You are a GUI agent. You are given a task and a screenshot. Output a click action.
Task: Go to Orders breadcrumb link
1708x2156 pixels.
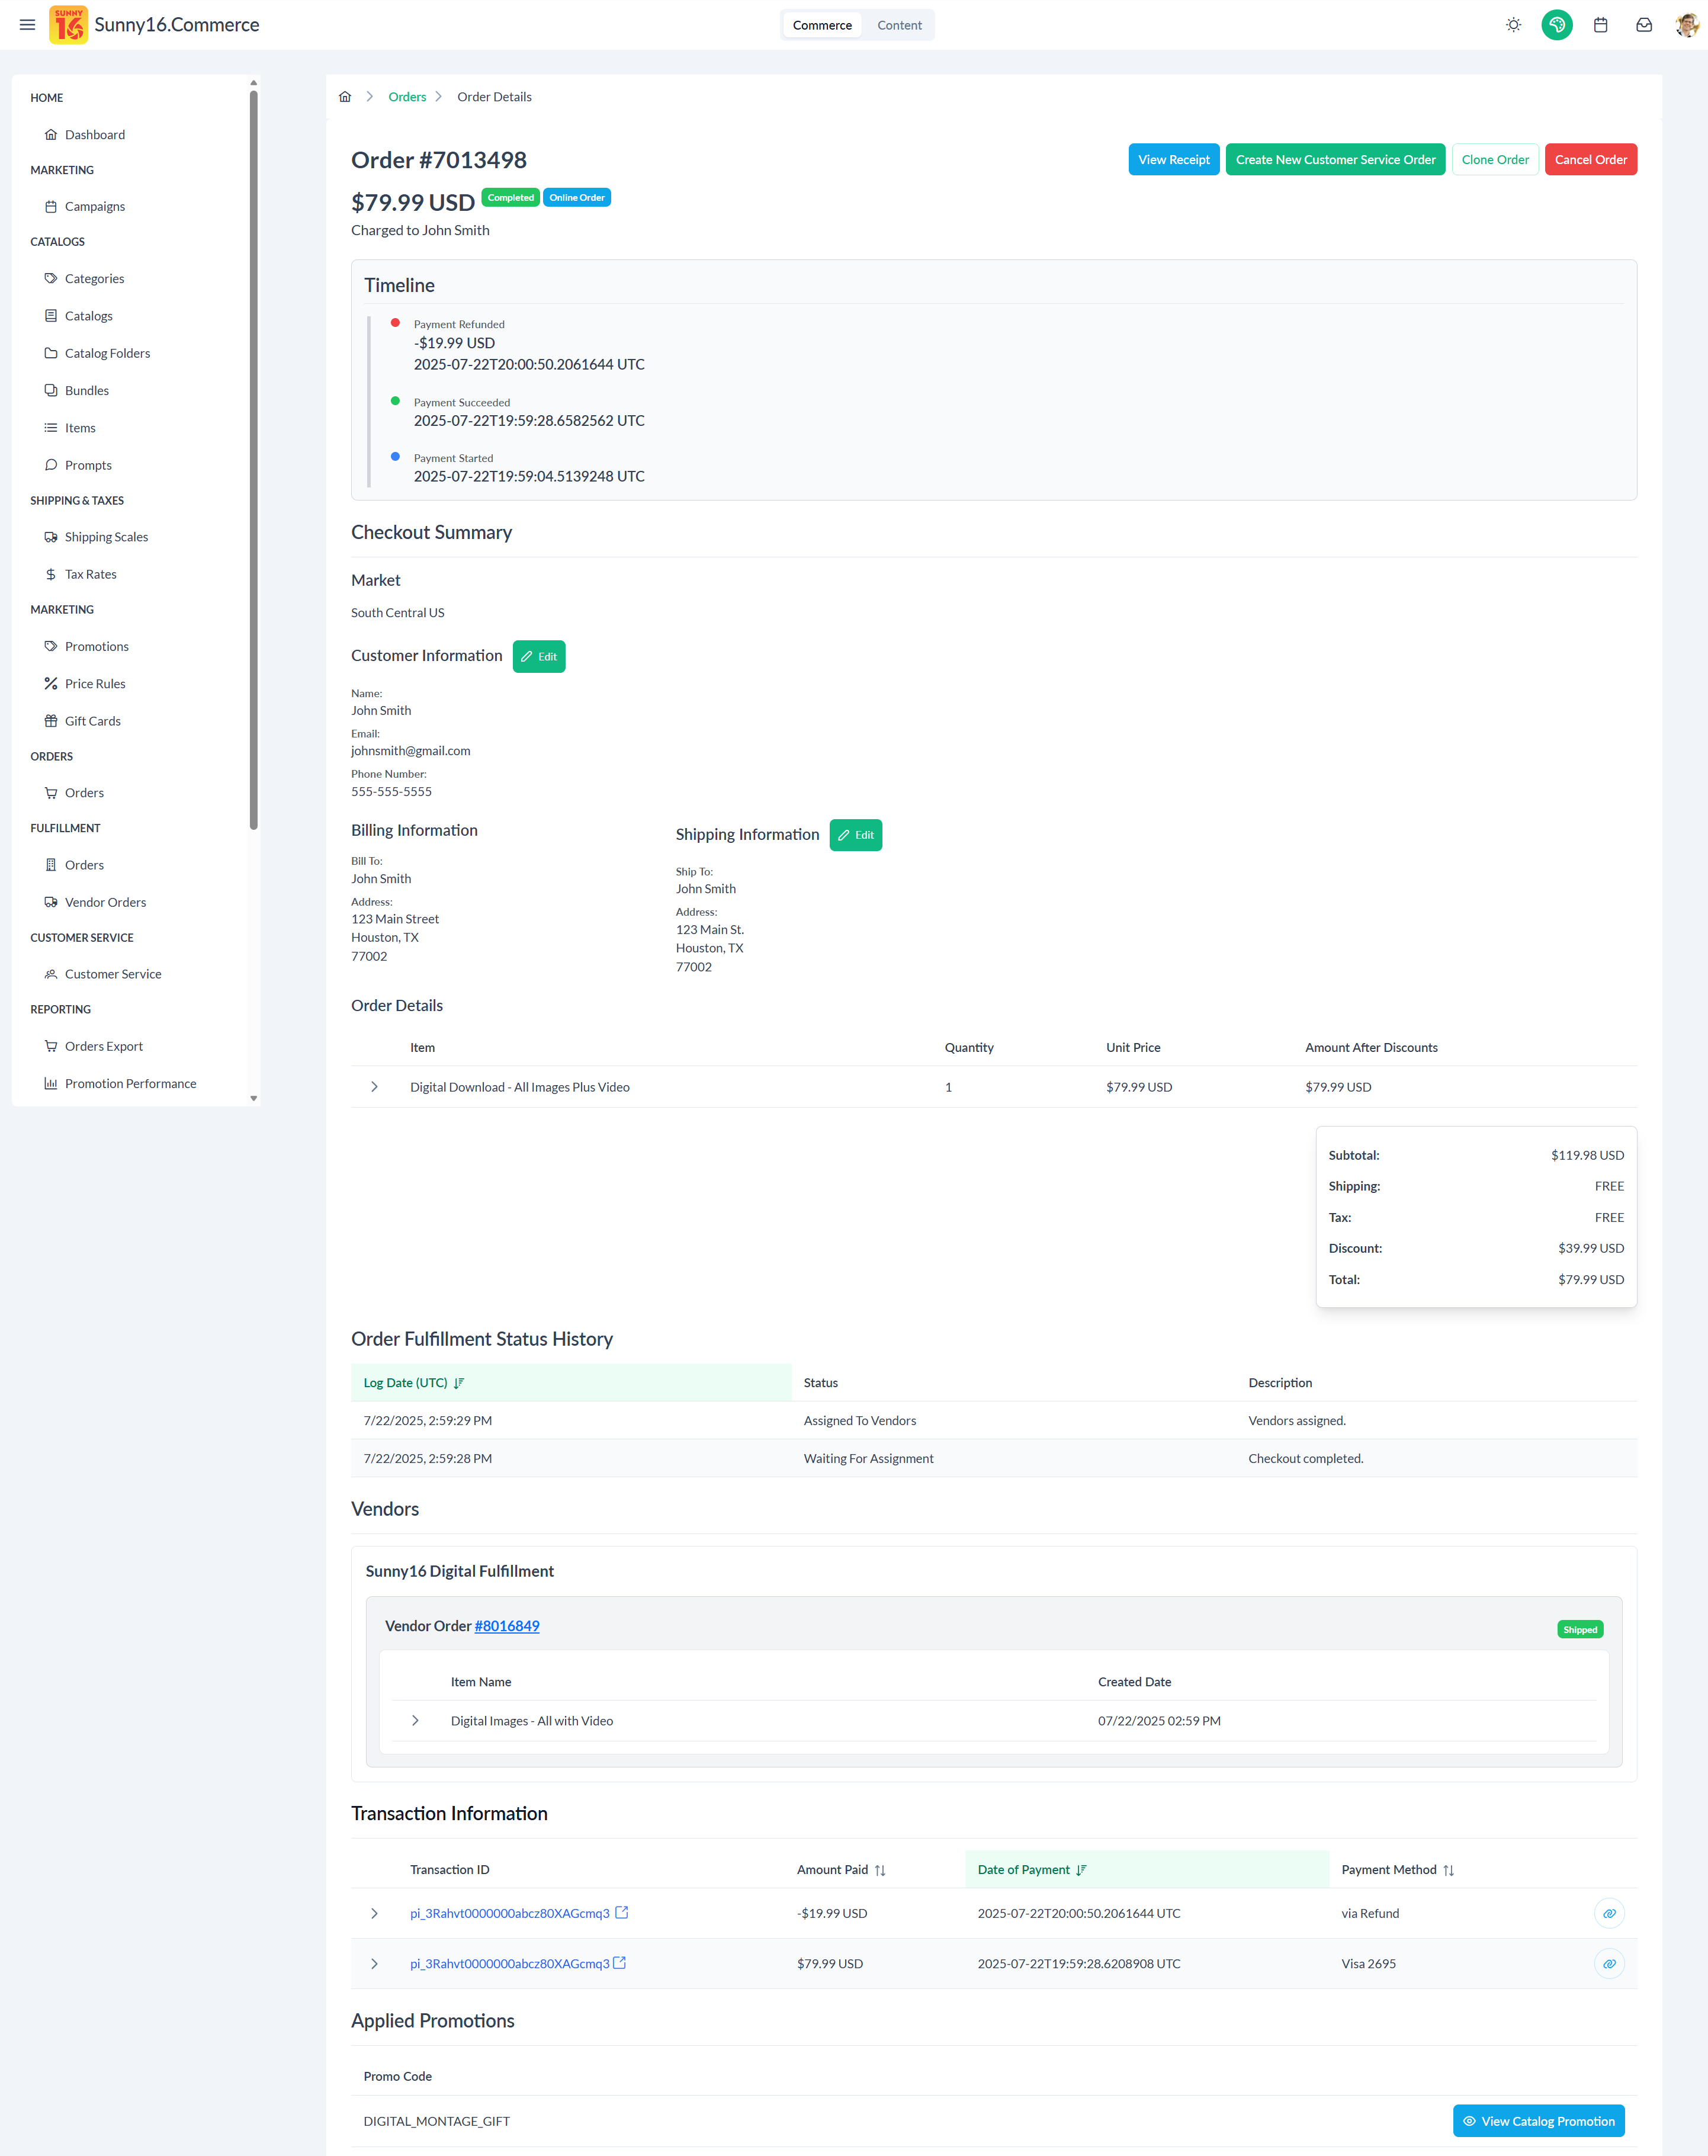tap(407, 97)
